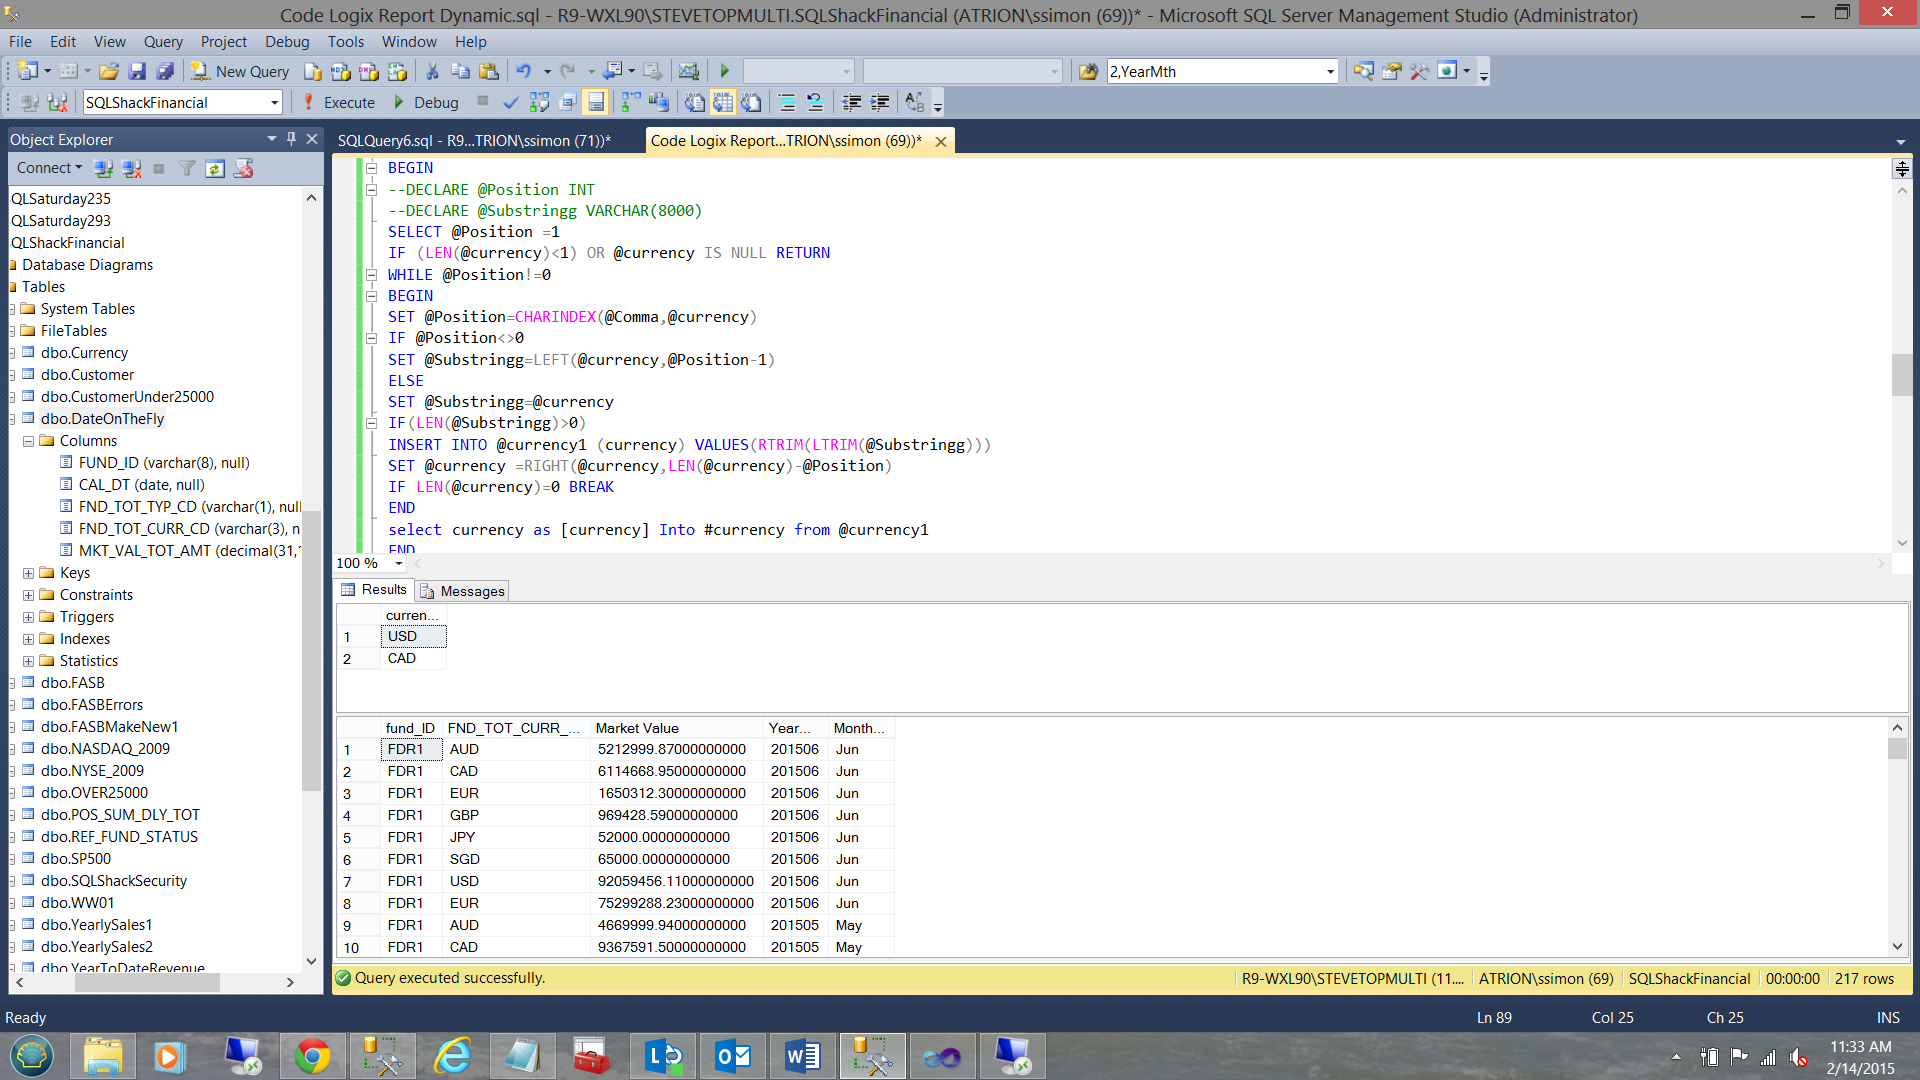Expand the Keys folder node

[29, 573]
